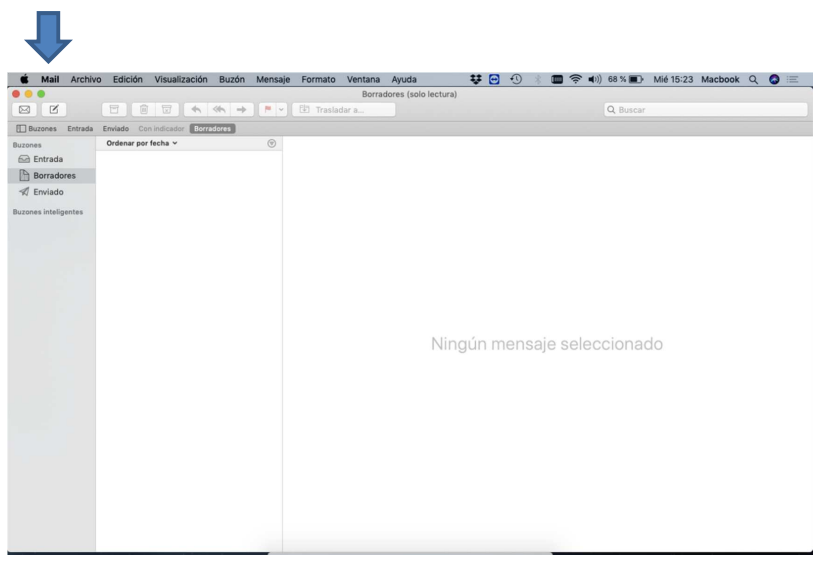Toggle the Buzones sidebar button
The image size is (823, 562).
pos(36,128)
